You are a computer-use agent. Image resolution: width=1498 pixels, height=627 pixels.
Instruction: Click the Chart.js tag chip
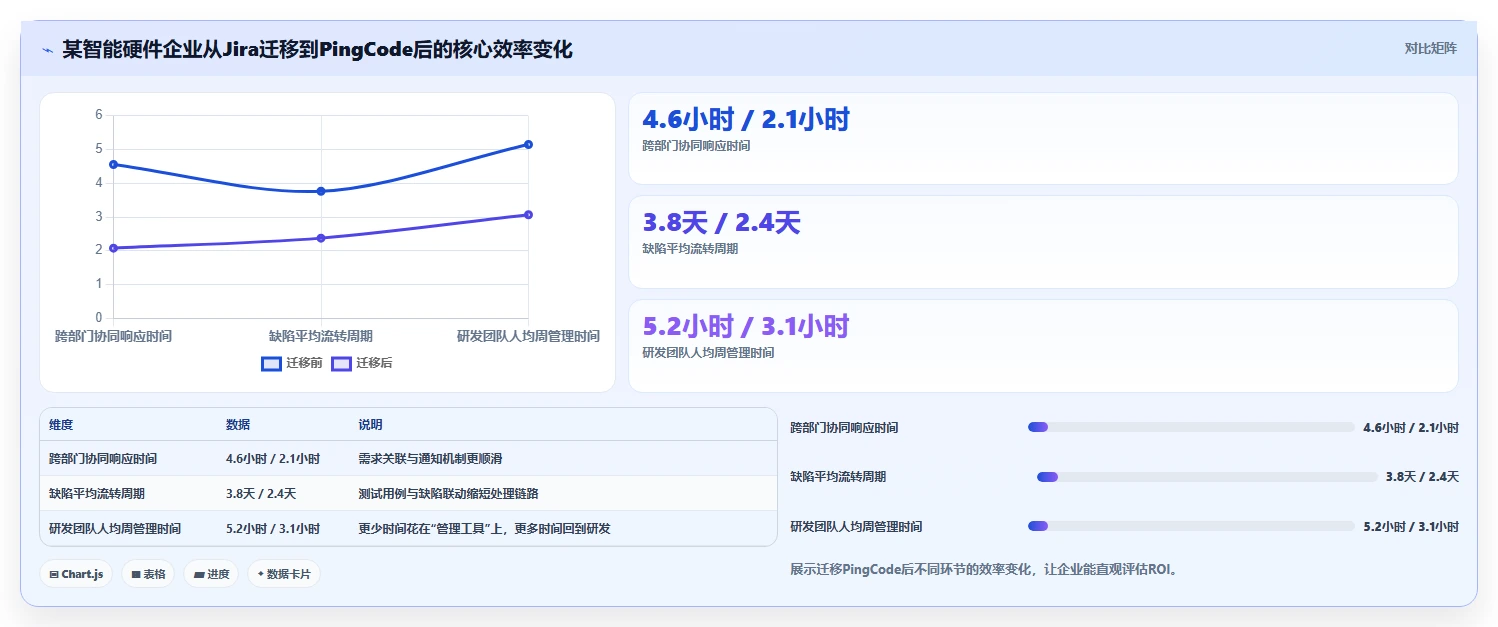(x=76, y=574)
